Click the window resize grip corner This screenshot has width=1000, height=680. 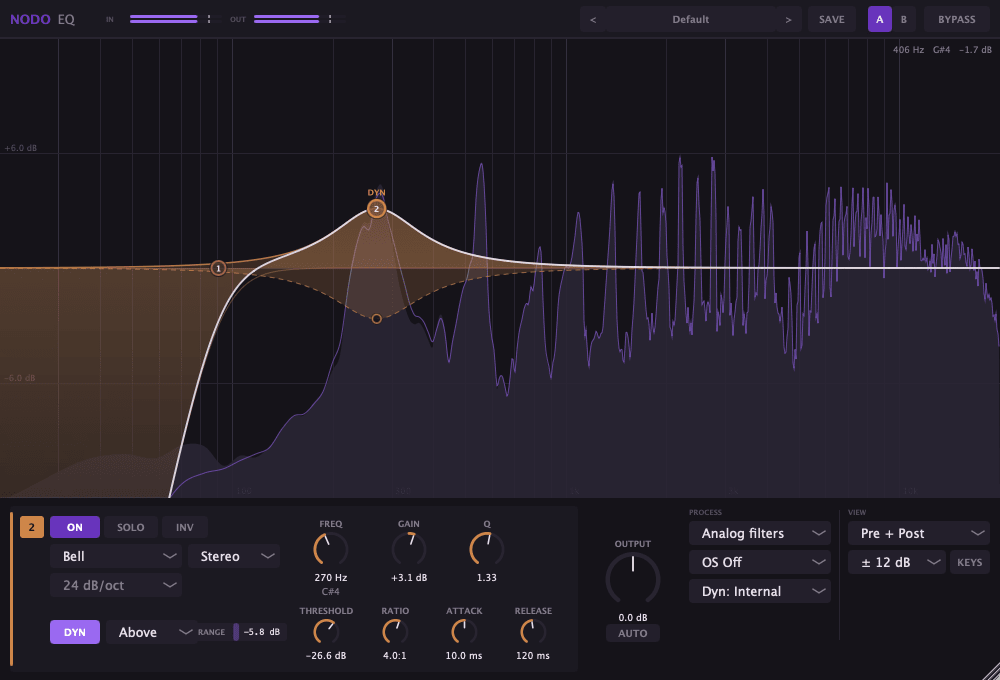pyautogui.click(x=990, y=671)
